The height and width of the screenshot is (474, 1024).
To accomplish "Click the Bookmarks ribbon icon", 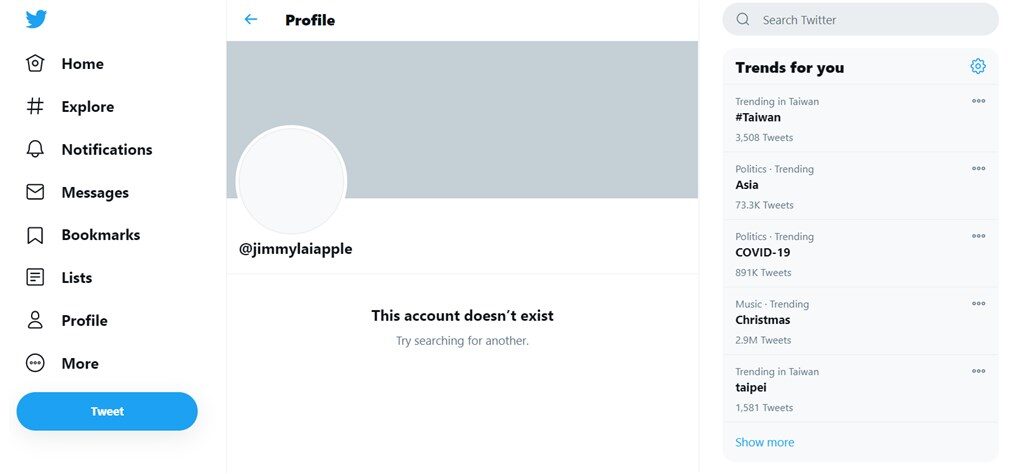I will pos(35,235).
